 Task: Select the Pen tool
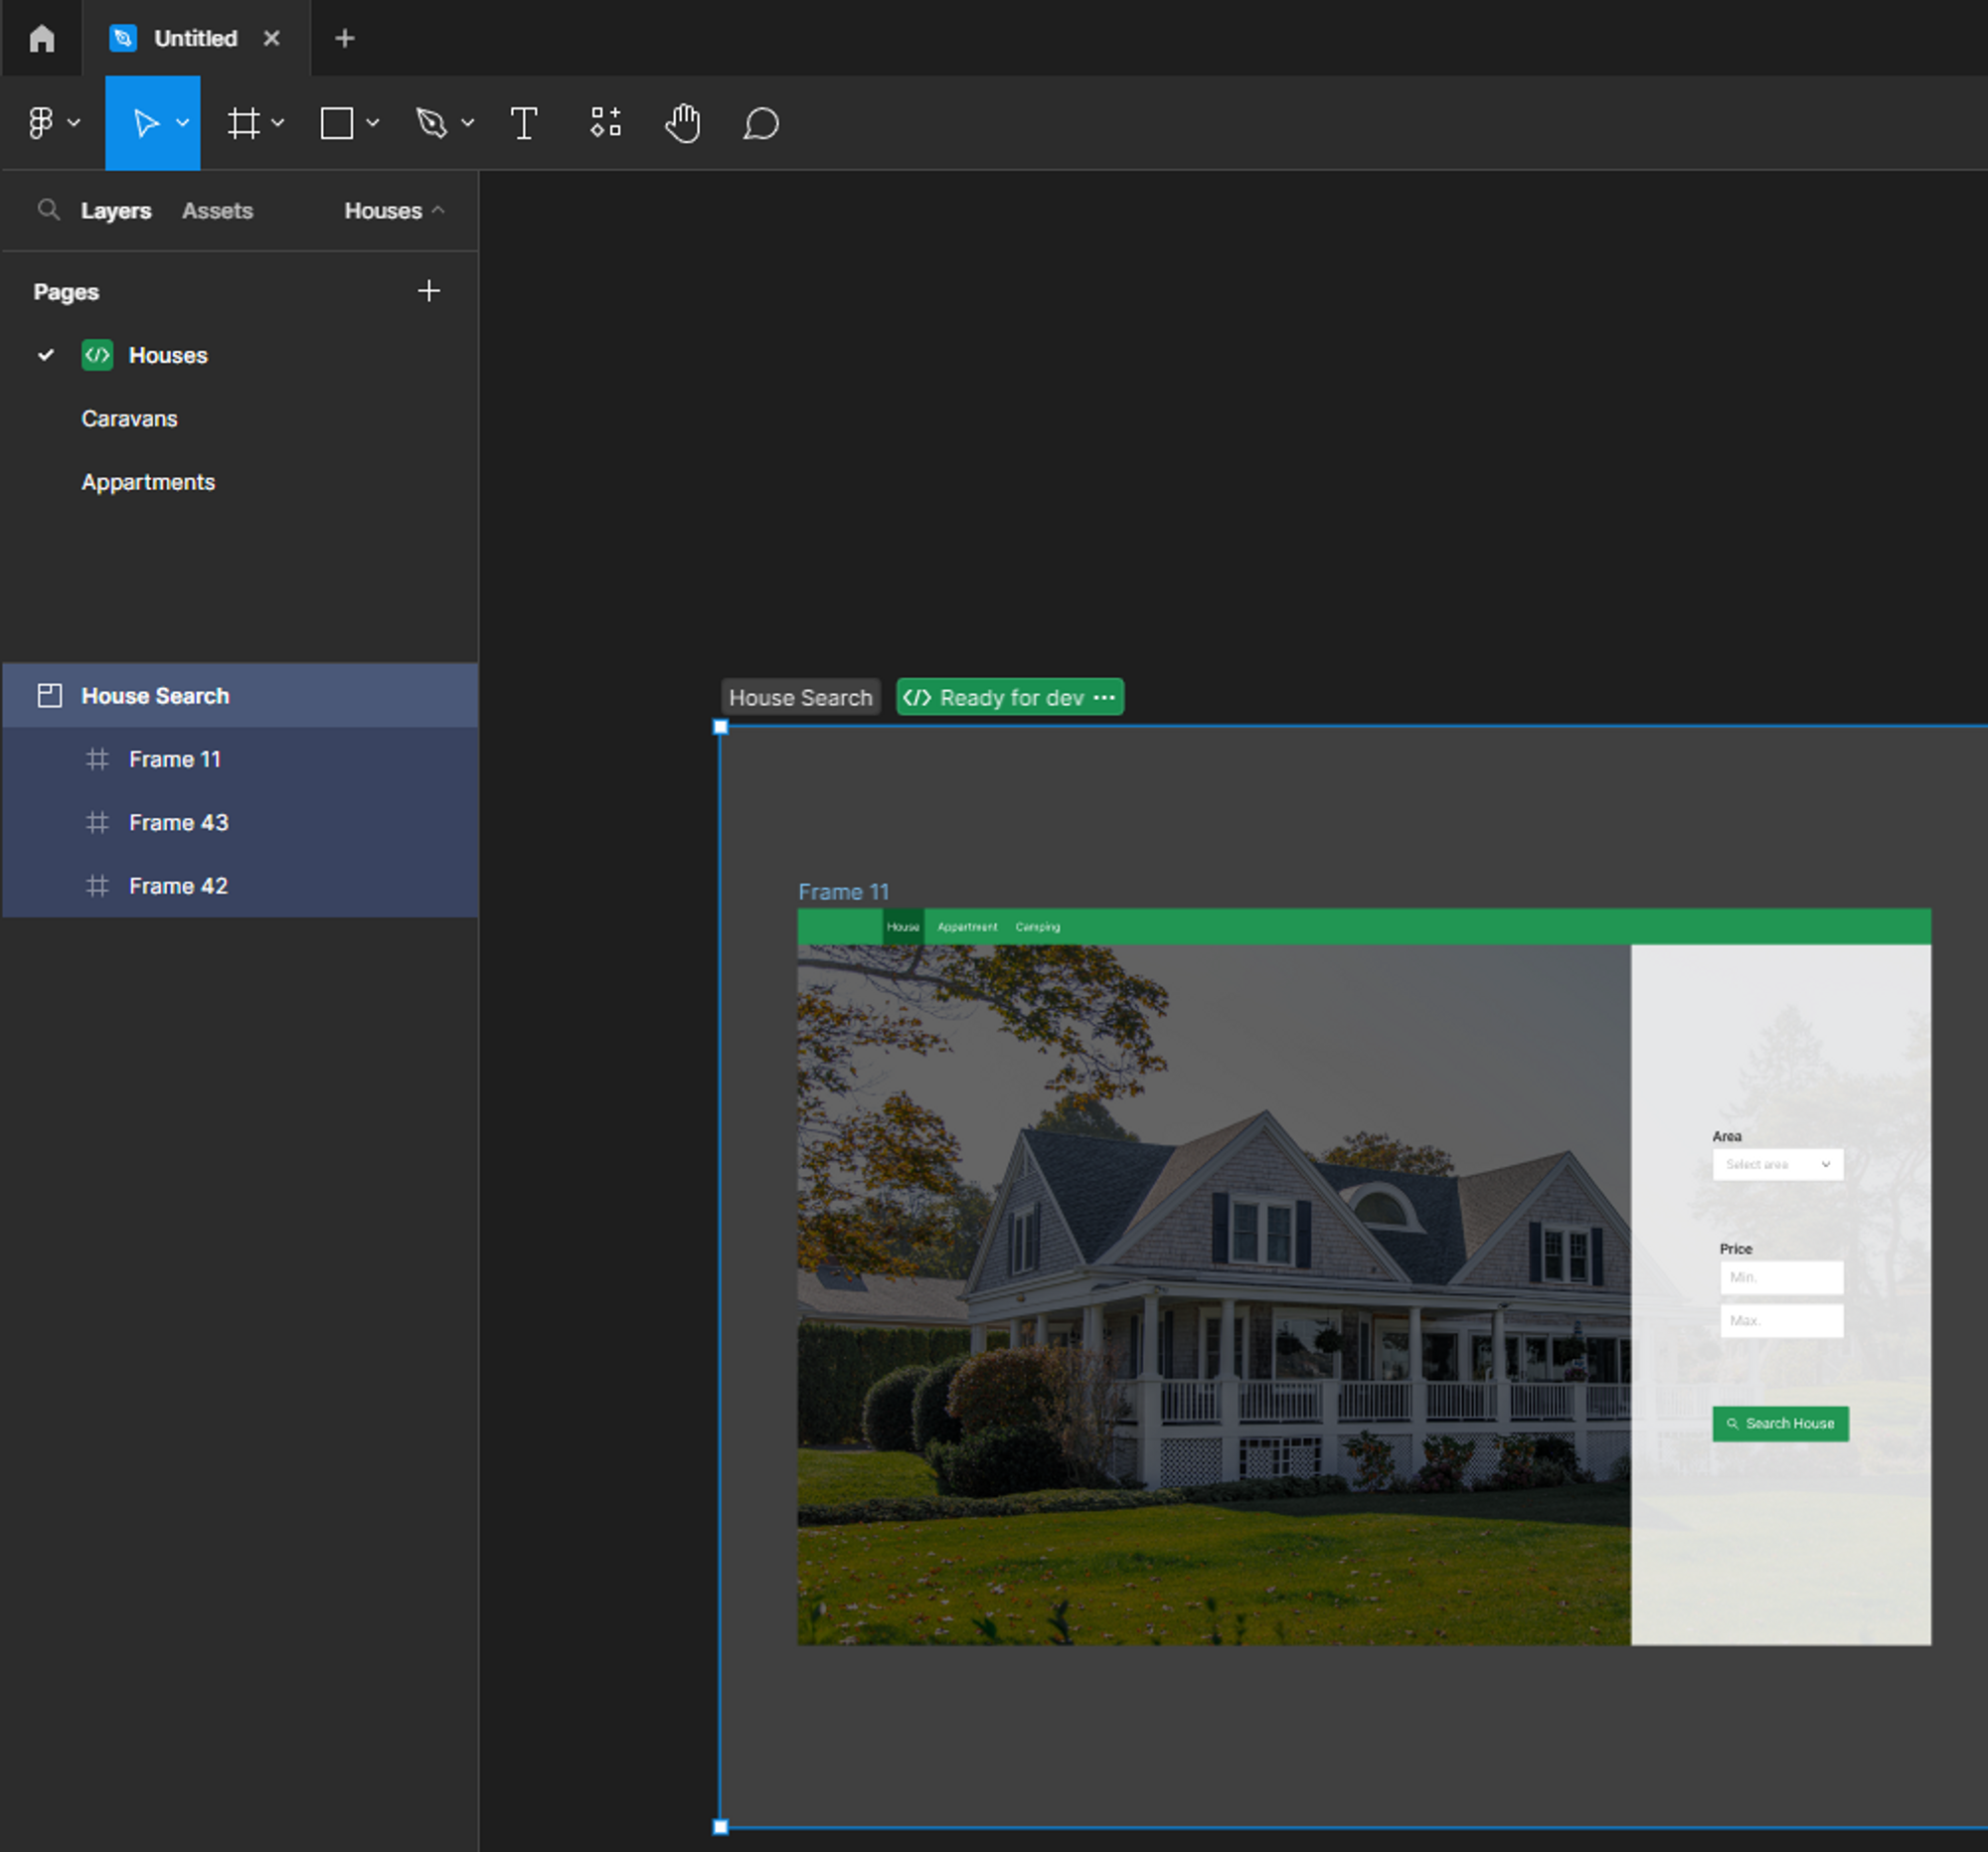pyautogui.click(x=431, y=123)
